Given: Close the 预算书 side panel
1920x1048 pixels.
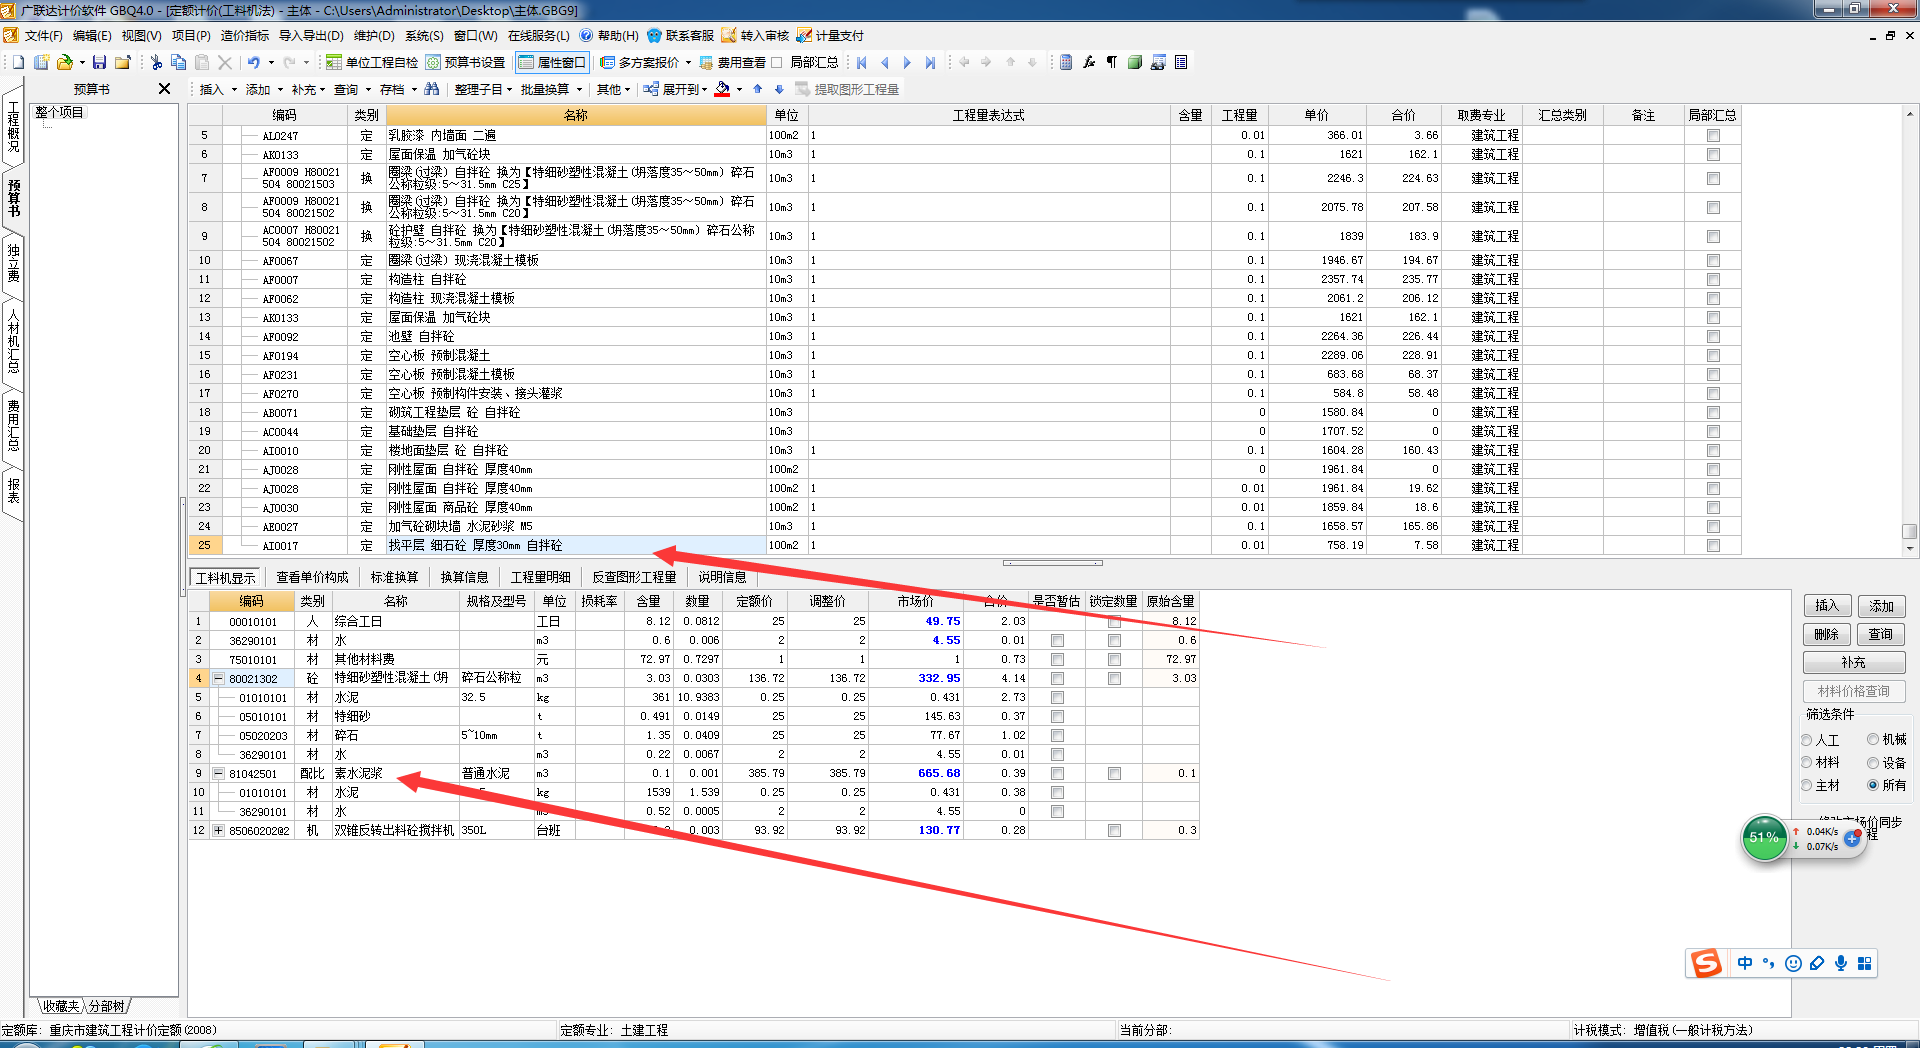Looking at the screenshot, I should click(165, 89).
